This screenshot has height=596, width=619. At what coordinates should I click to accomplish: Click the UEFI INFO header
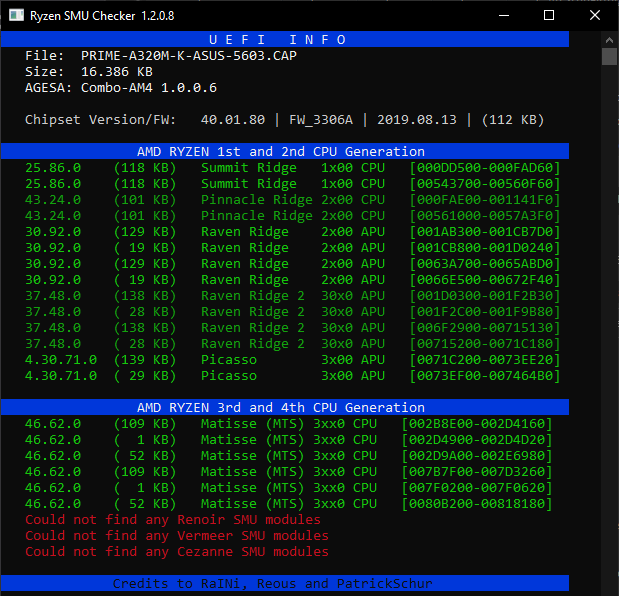click(x=285, y=39)
